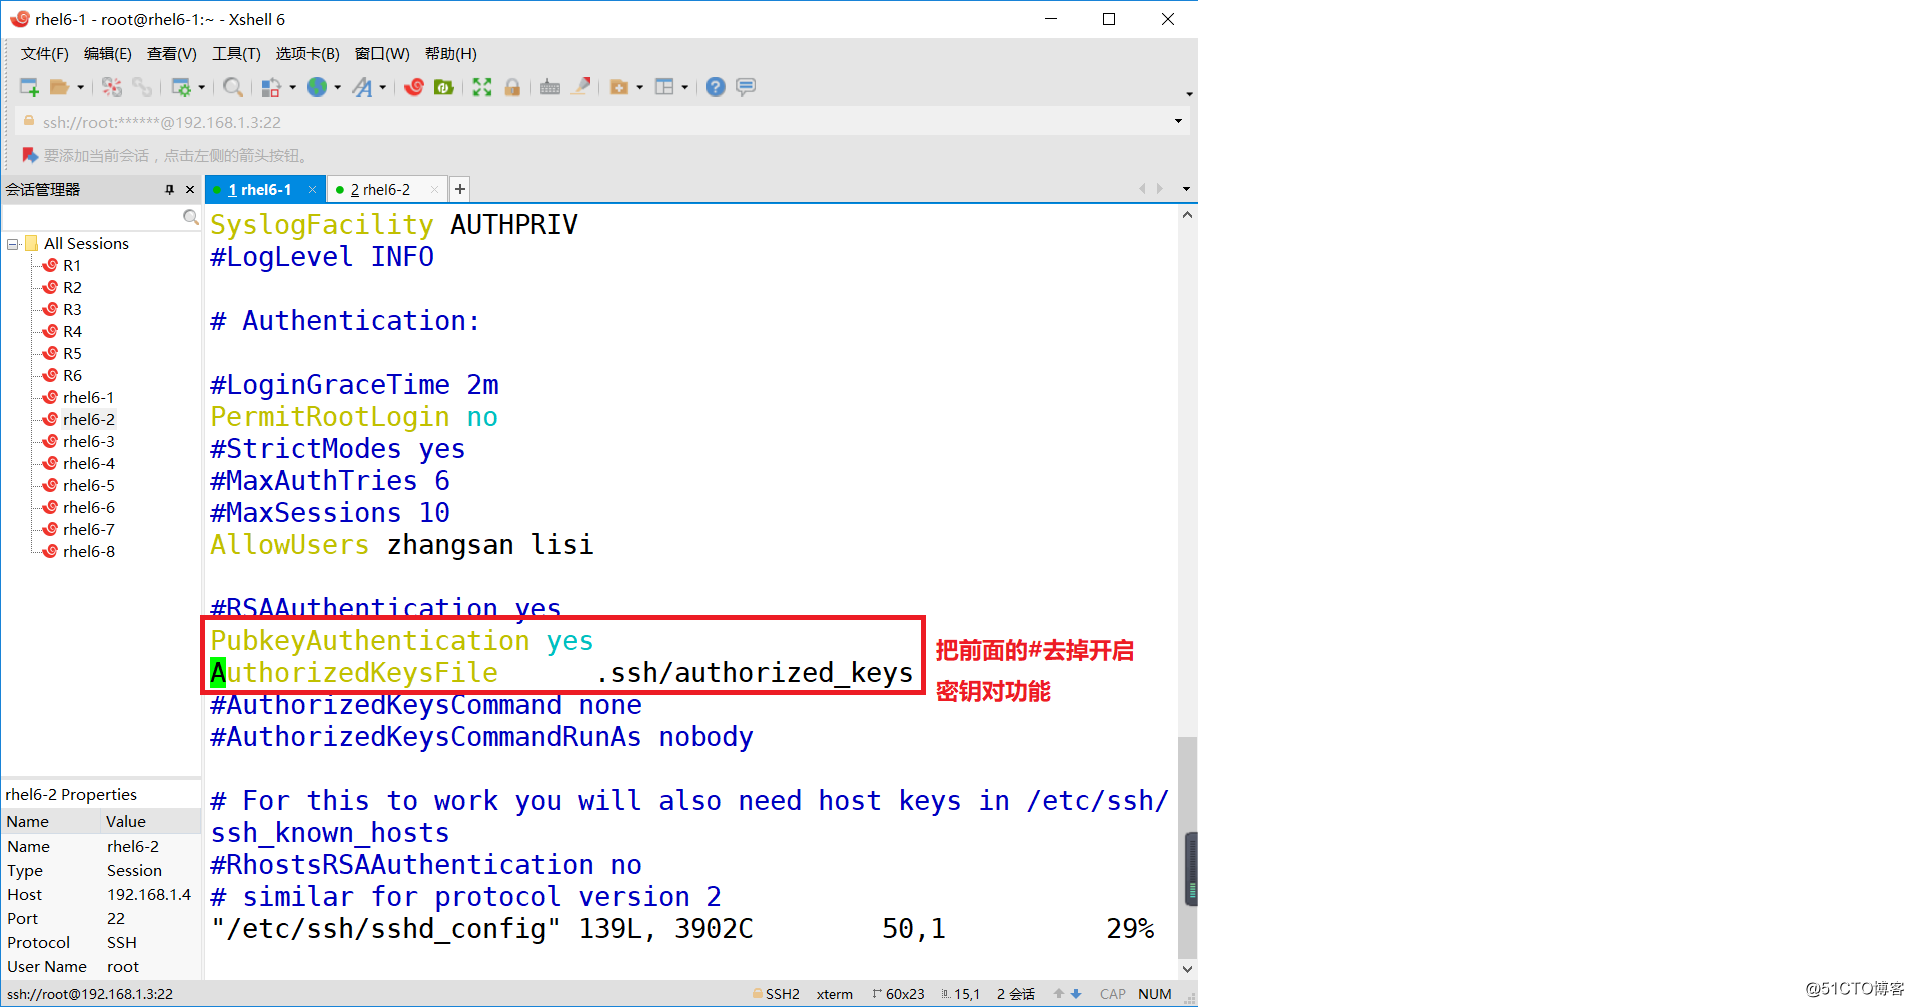This screenshot has width=1914, height=1007.
Task: Expand the window layout dropdown arrow
Action: click(685, 87)
